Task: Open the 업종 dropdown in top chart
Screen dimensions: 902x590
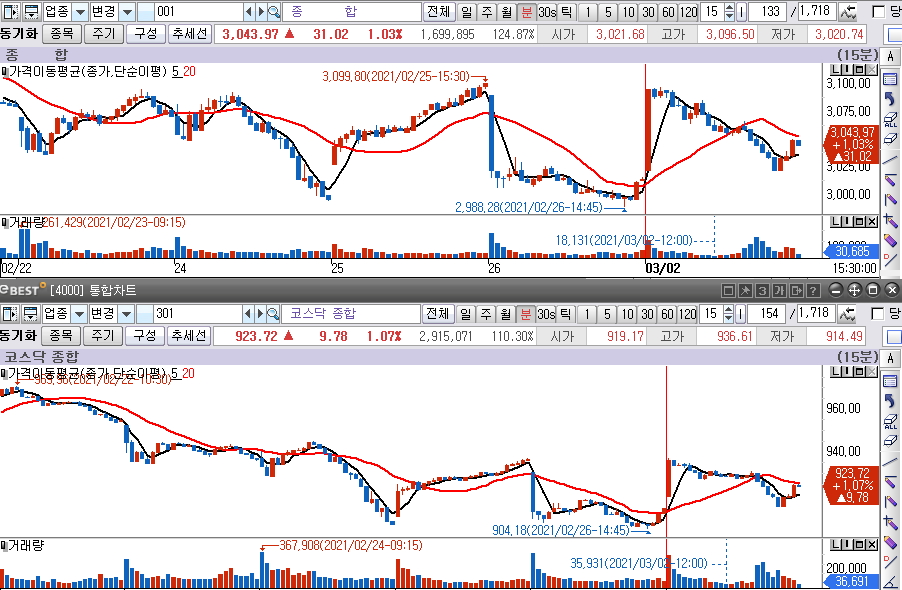Action: [81, 11]
